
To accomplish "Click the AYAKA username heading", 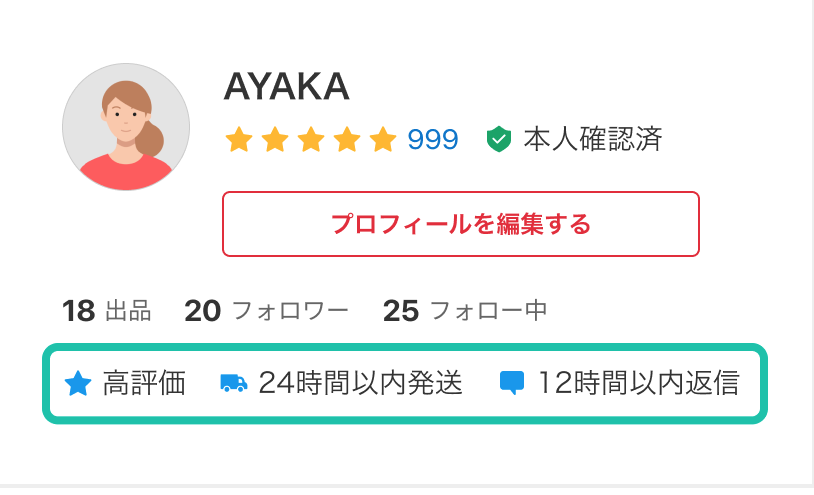I will tap(287, 86).
